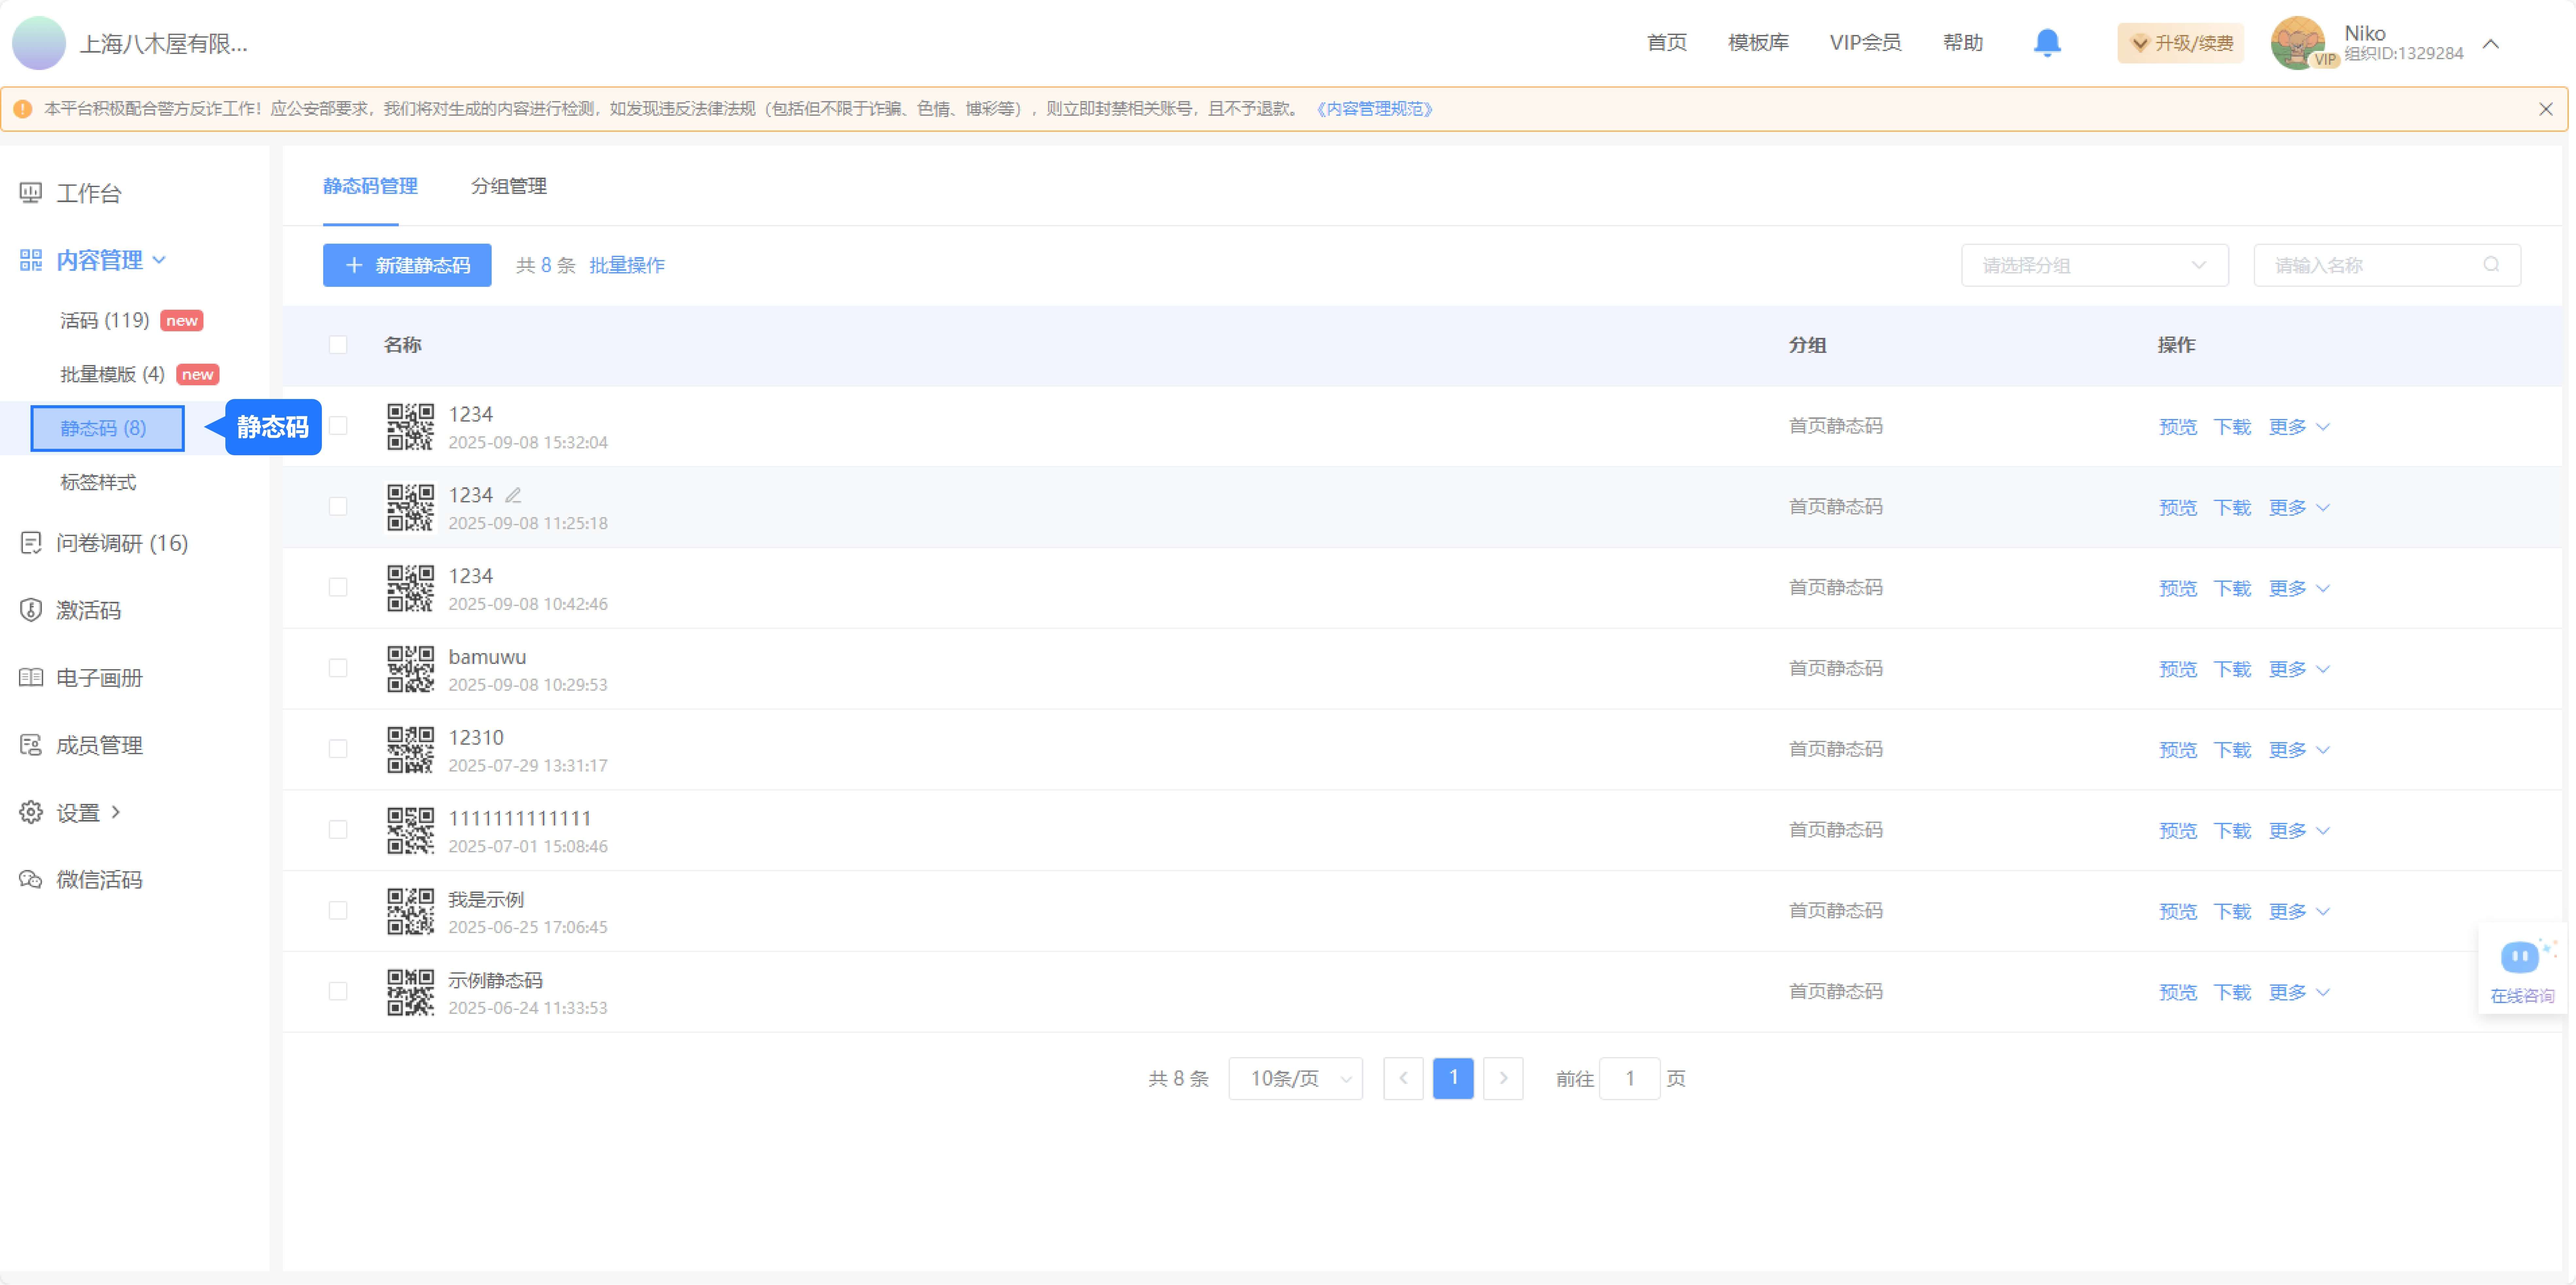Viewport: 2576px width, 1285px height.
Task: Click the edit pencil icon beside 1234
Action: 513,495
